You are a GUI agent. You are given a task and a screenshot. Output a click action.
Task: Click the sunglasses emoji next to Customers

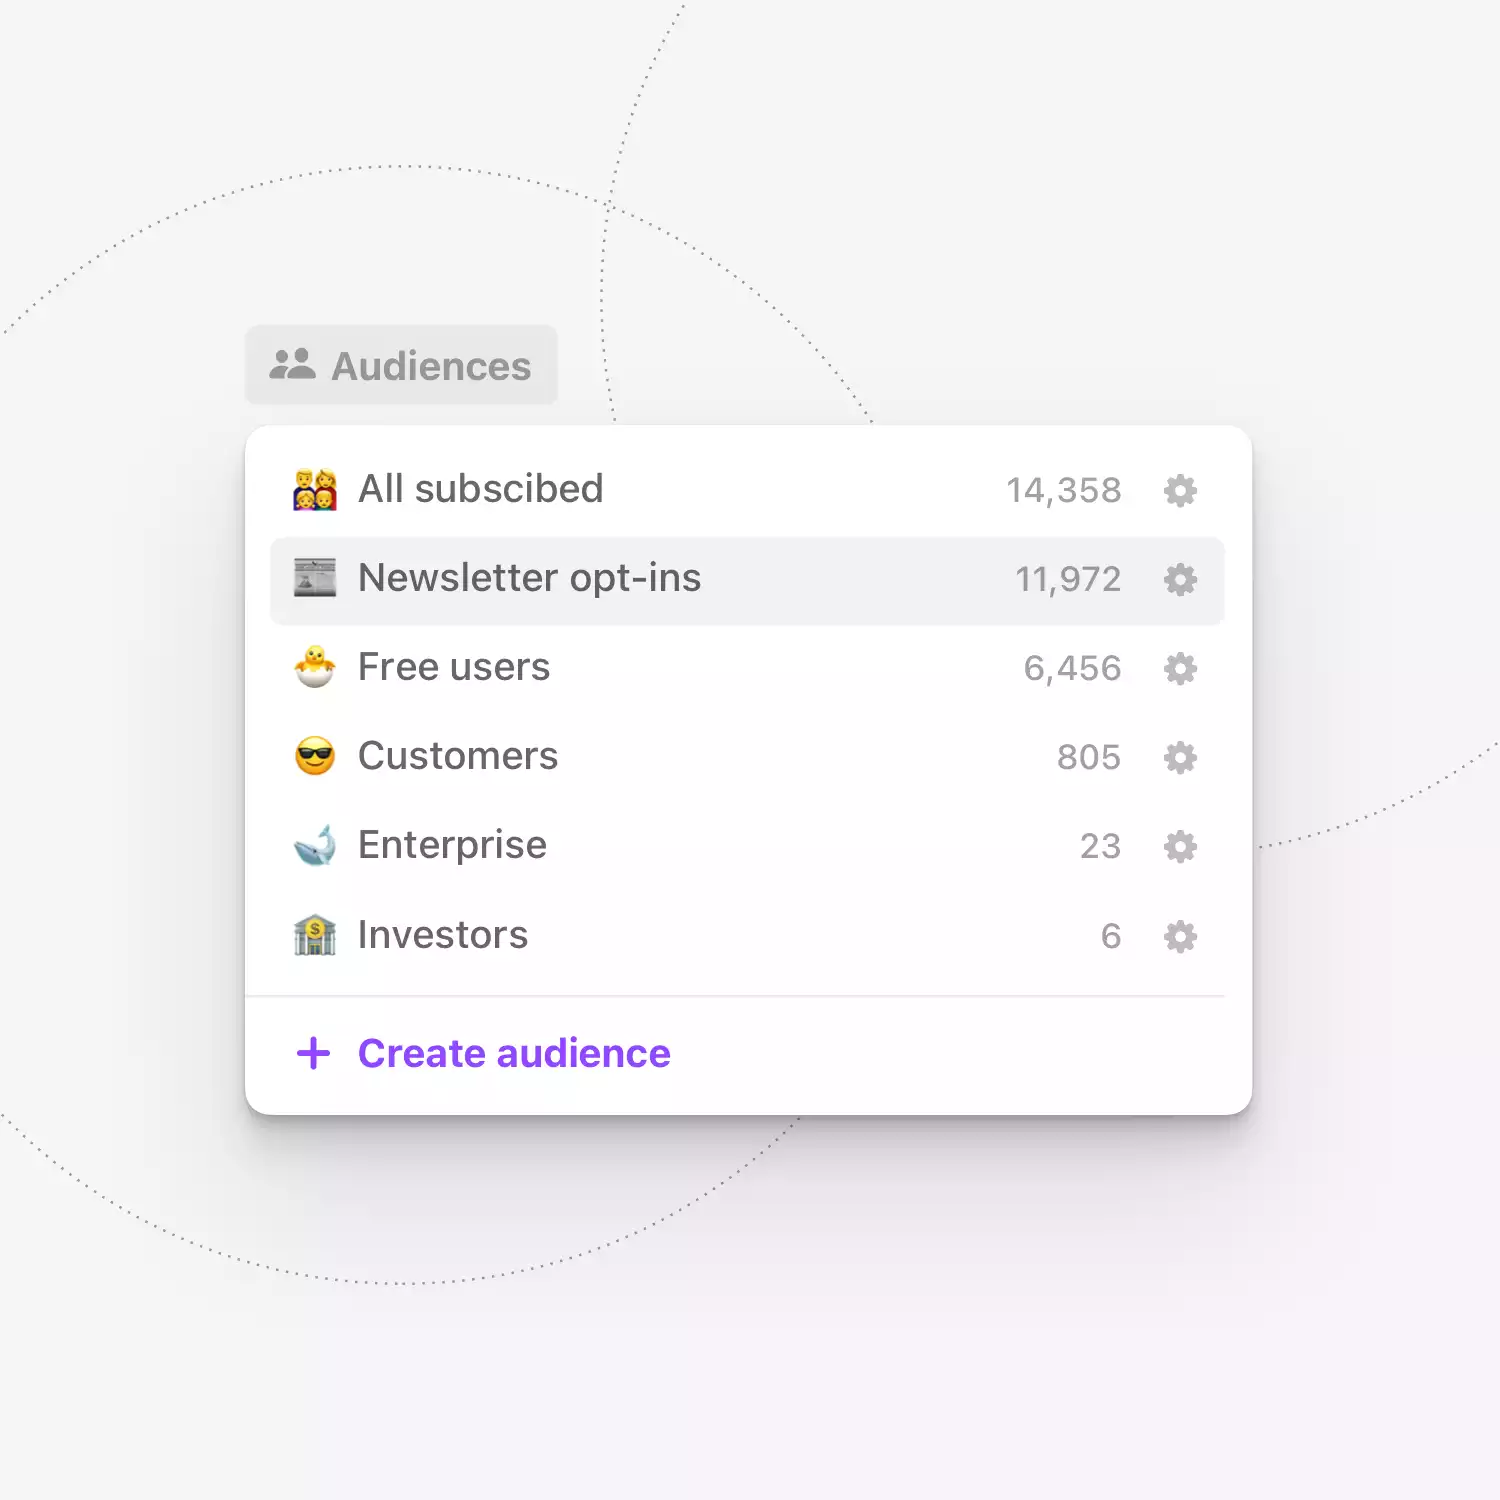coord(315,756)
